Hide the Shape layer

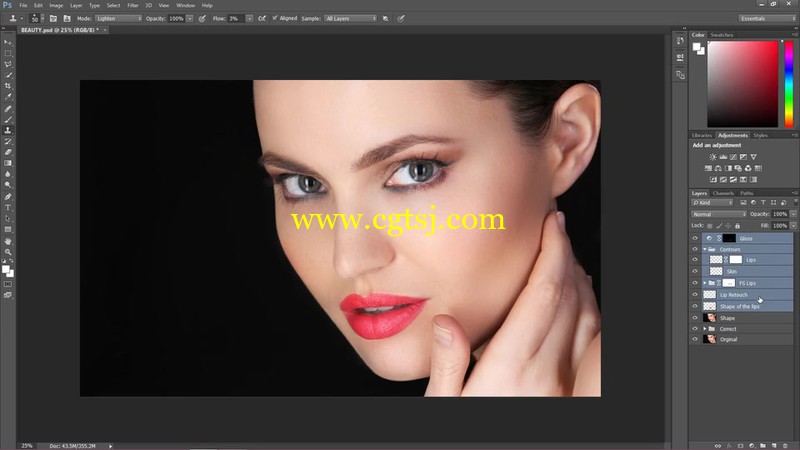695,318
